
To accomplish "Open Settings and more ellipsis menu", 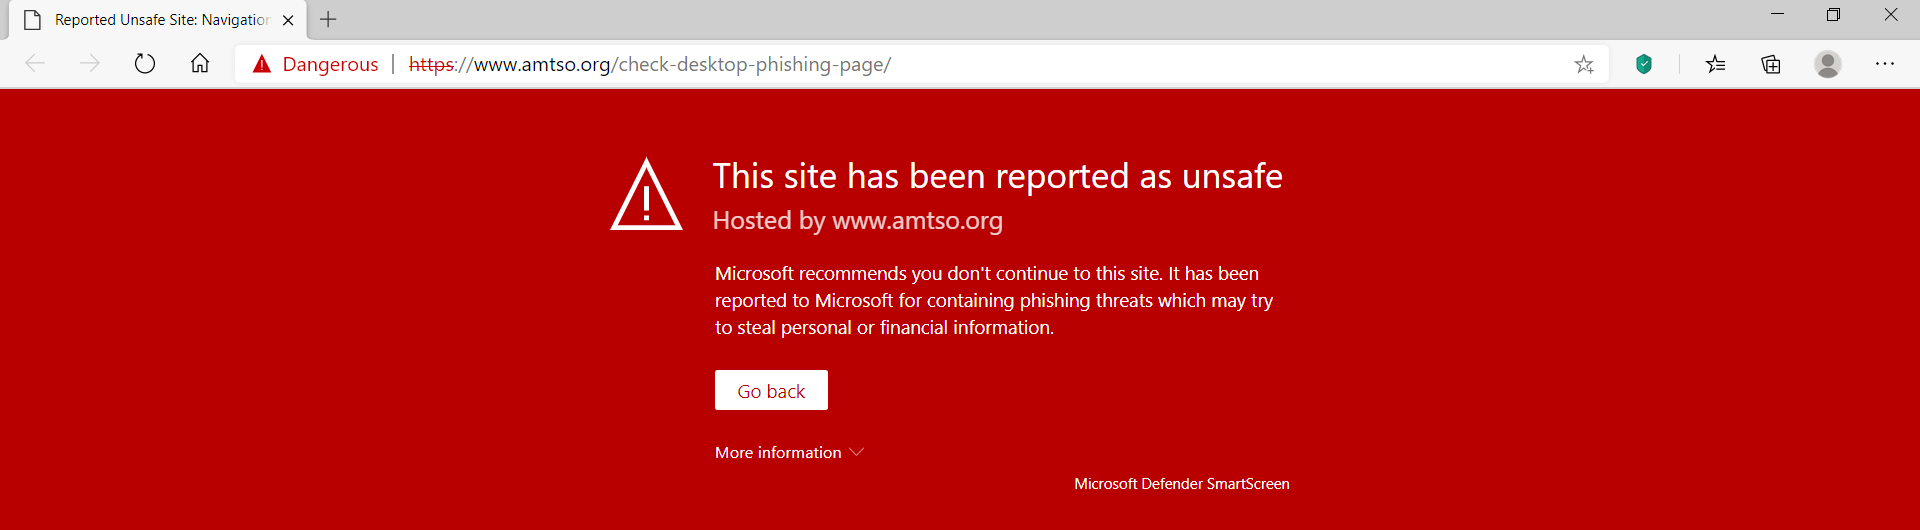I will click(x=1885, y=64).
